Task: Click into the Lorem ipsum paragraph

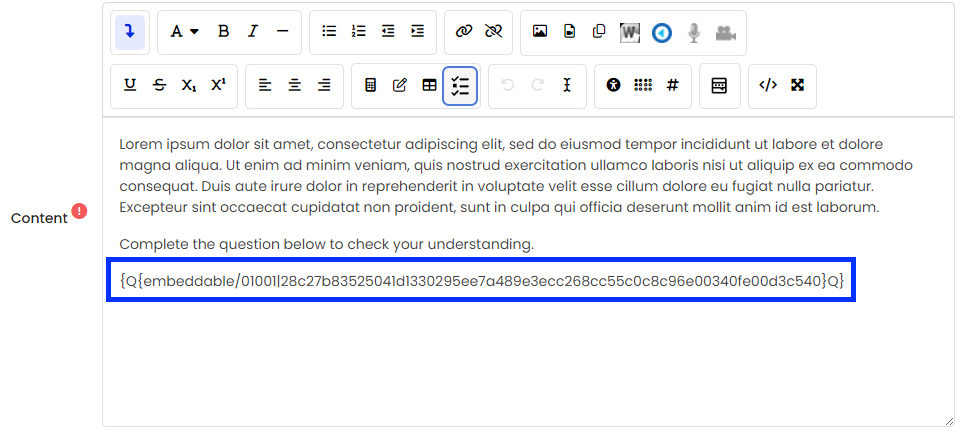Action: 516,176
